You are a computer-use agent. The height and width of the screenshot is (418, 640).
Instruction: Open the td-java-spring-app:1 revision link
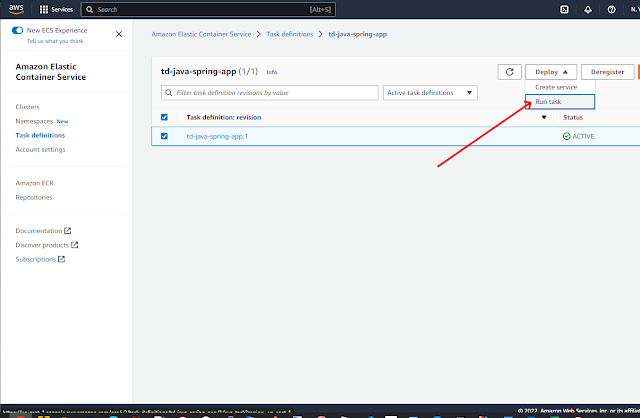pos(217,136)
